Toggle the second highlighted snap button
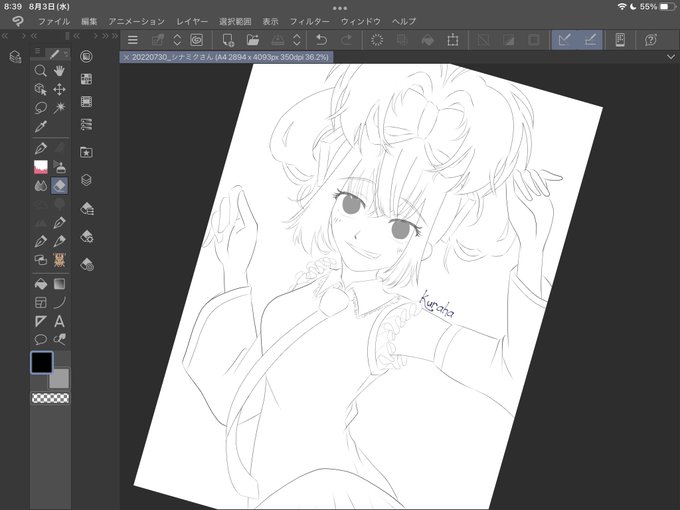Image resolution: width=680 pixels, height=510 pixels. point(590,40)
